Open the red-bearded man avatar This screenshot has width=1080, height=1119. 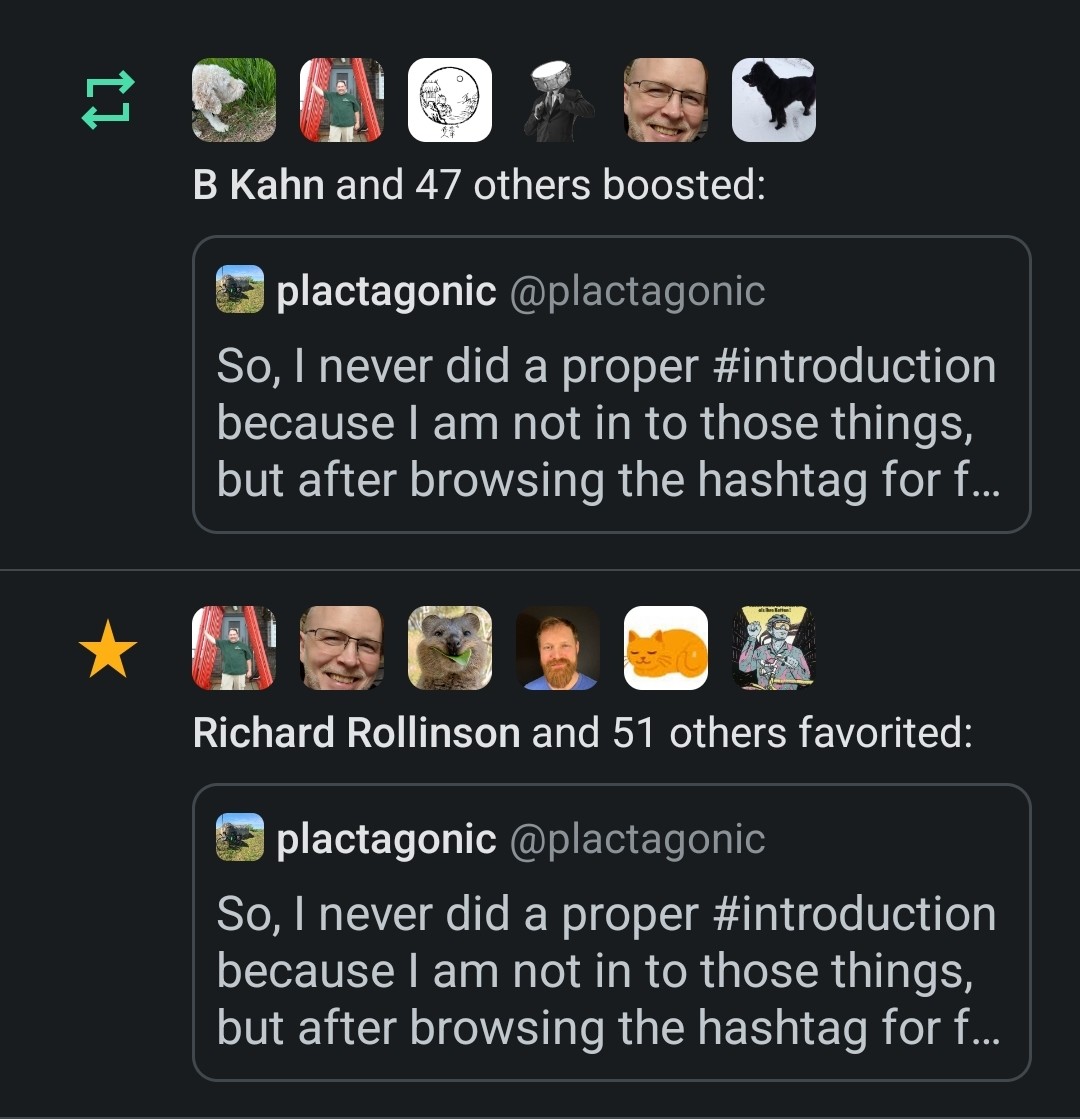(x=558, y=648)
